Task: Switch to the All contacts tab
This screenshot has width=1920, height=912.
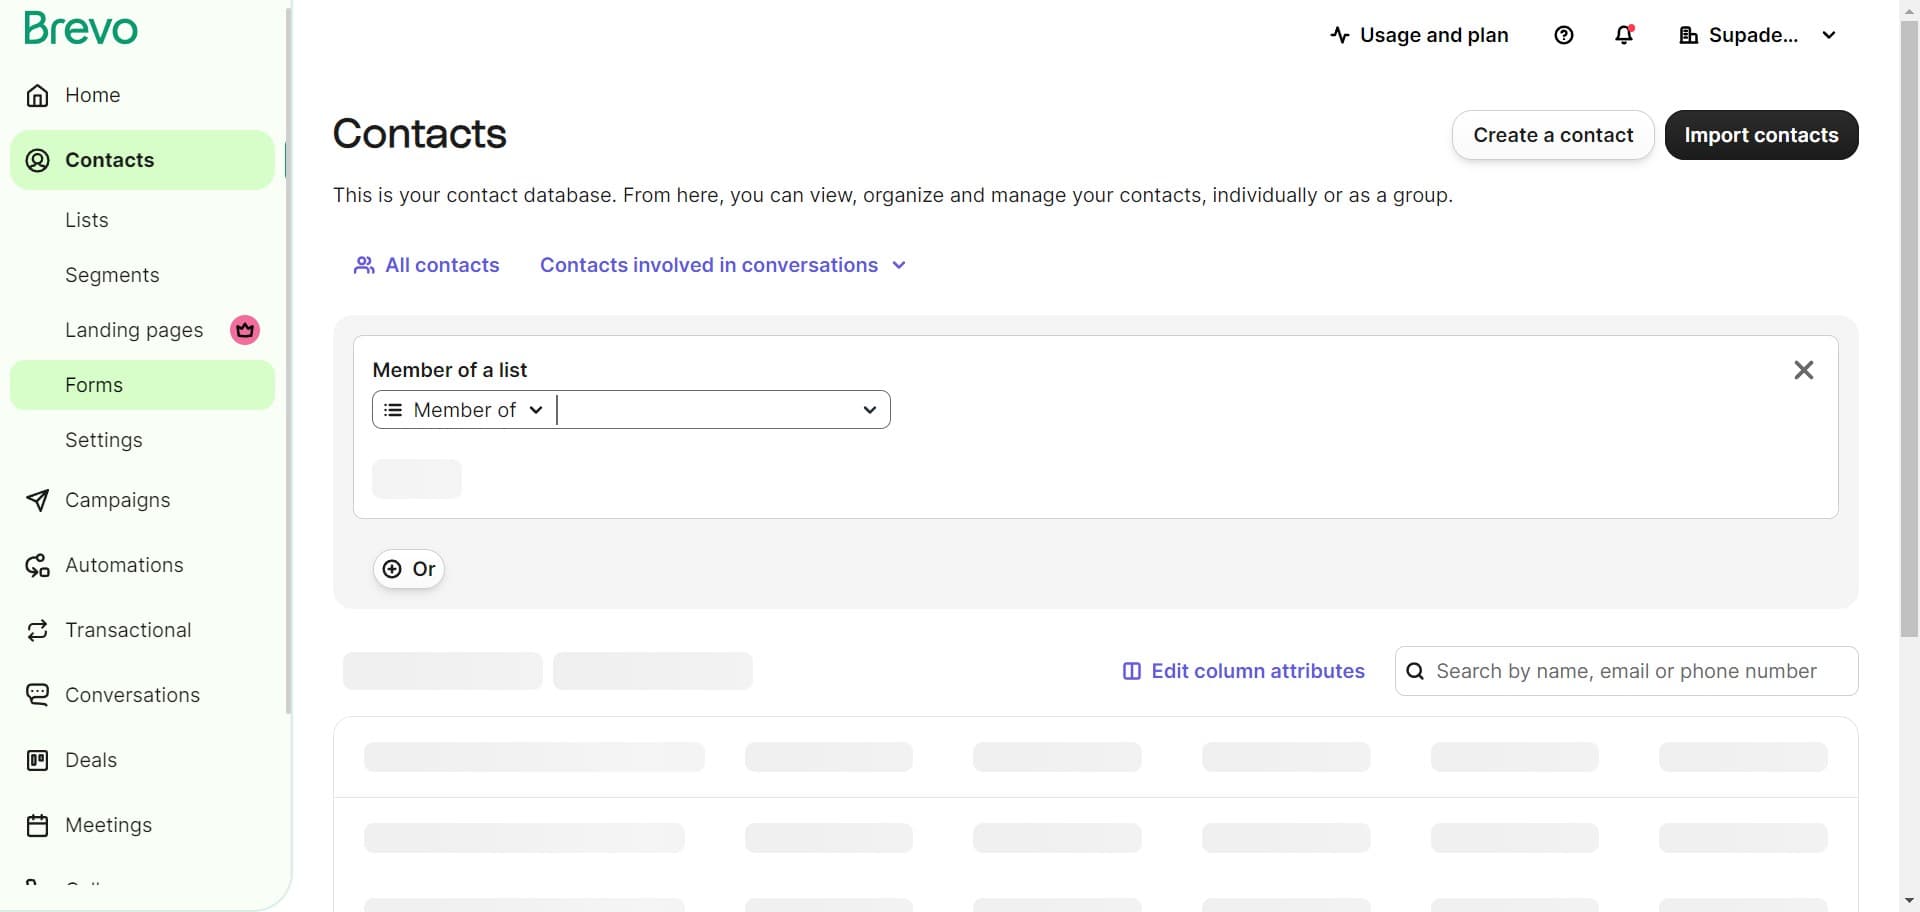Action: pyautogui.click(x=425, y=265)
